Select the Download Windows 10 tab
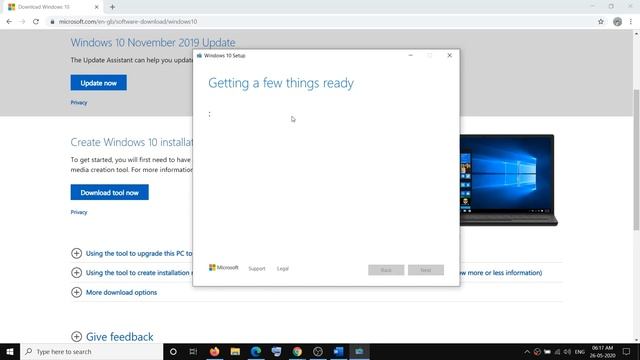640x360 pixels. point(52,7)
